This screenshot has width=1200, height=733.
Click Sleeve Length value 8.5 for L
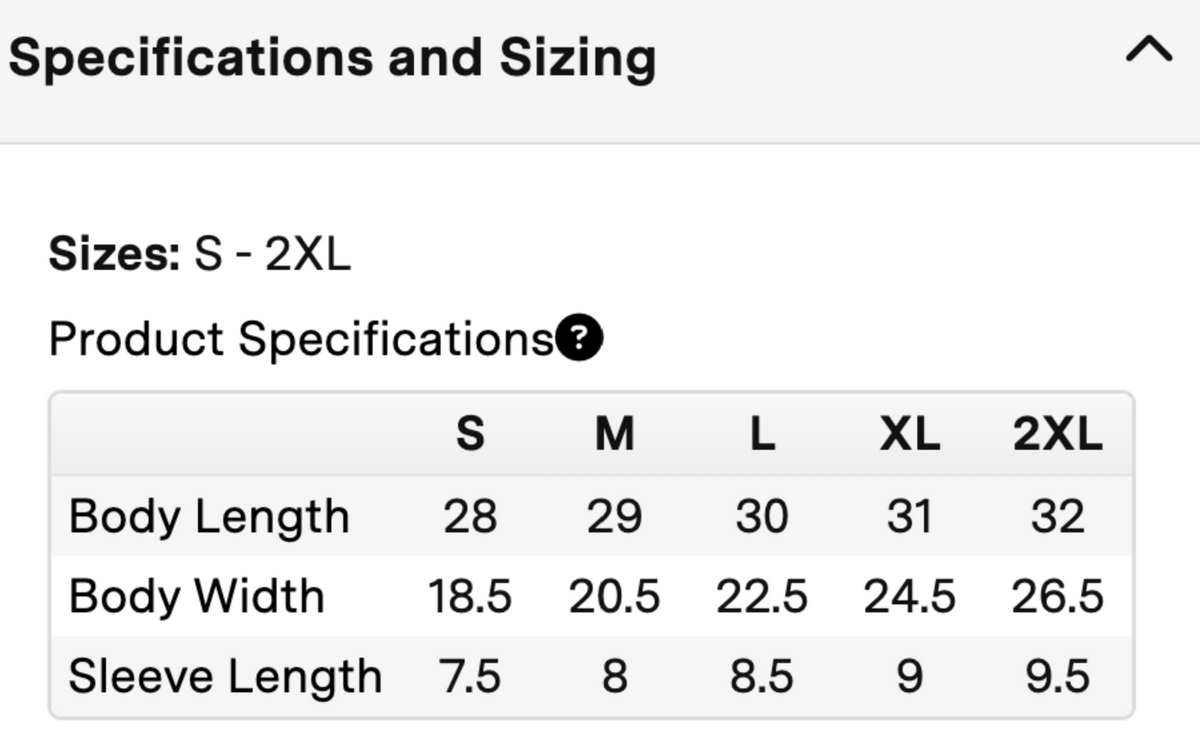point(762,677)
